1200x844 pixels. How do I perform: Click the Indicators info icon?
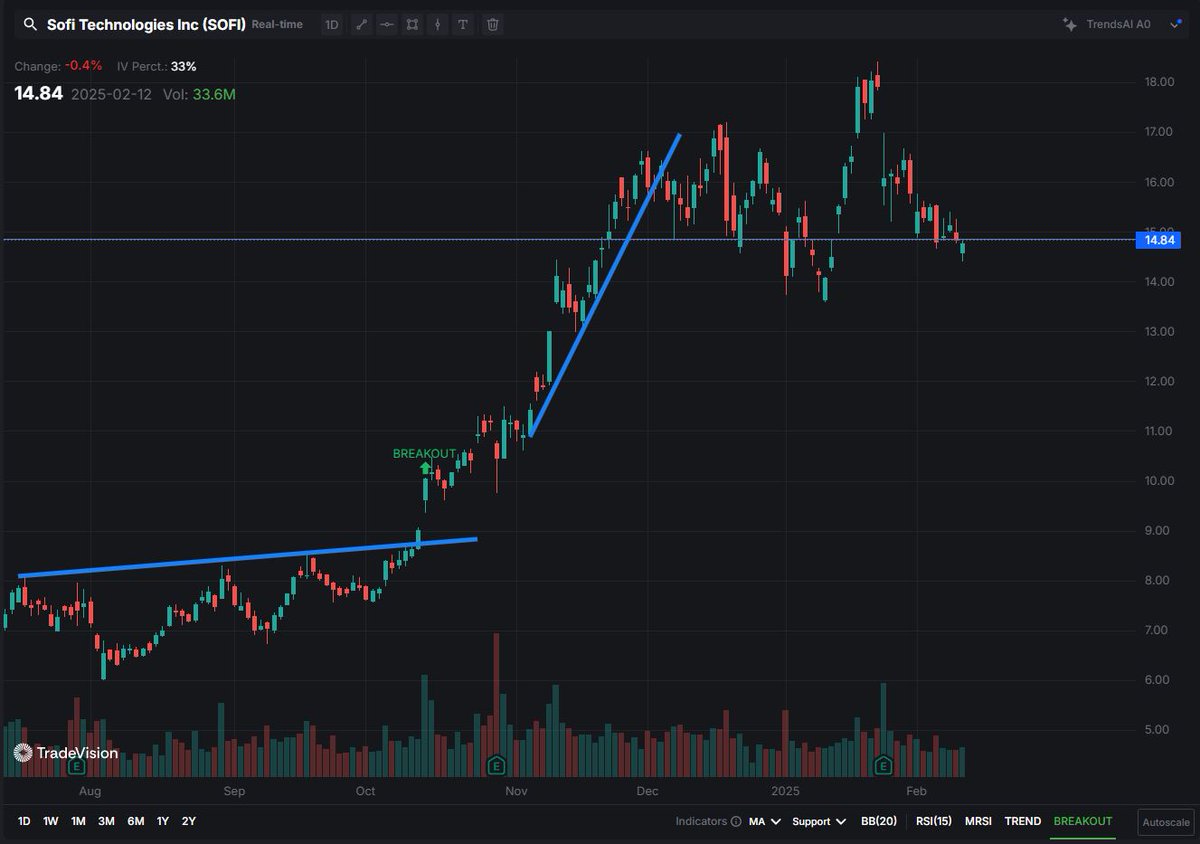coord(734,821)
